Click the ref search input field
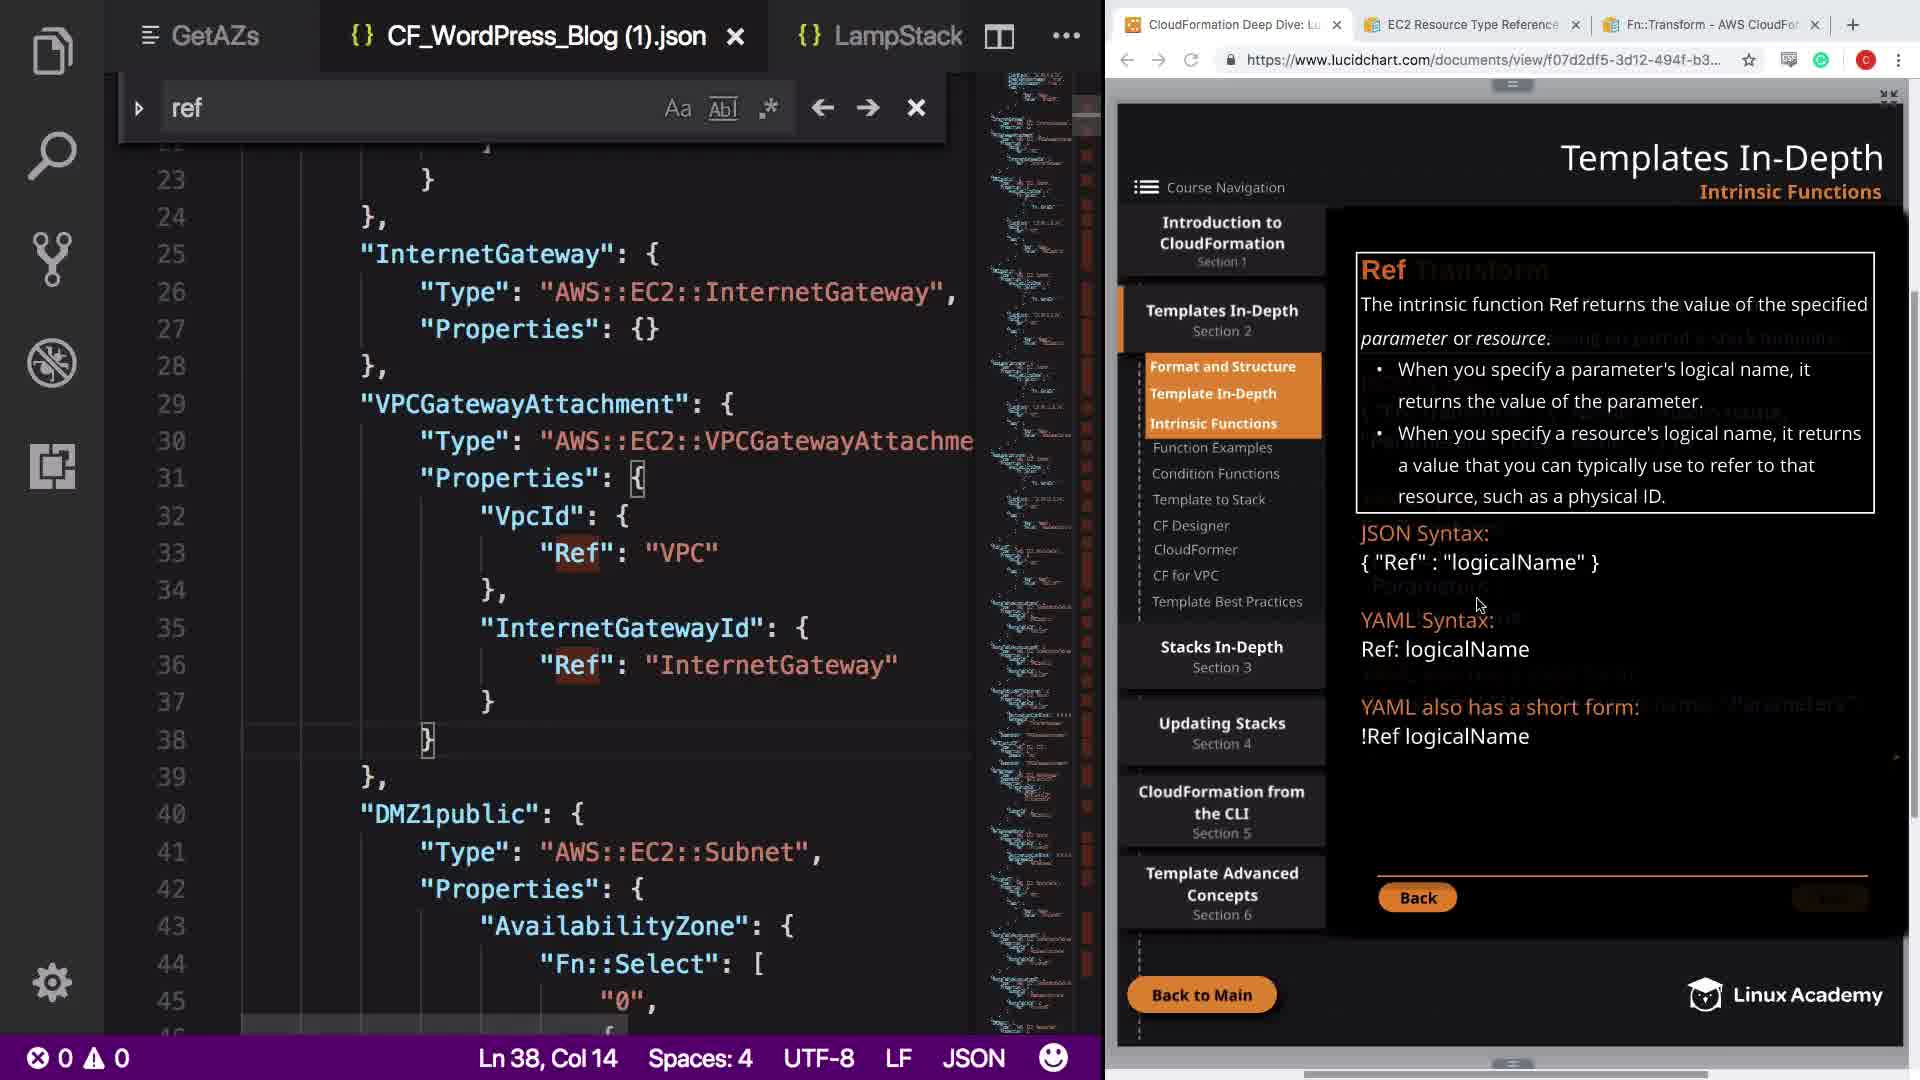This screenshot has height=1080, width=1920. (400, 108)
